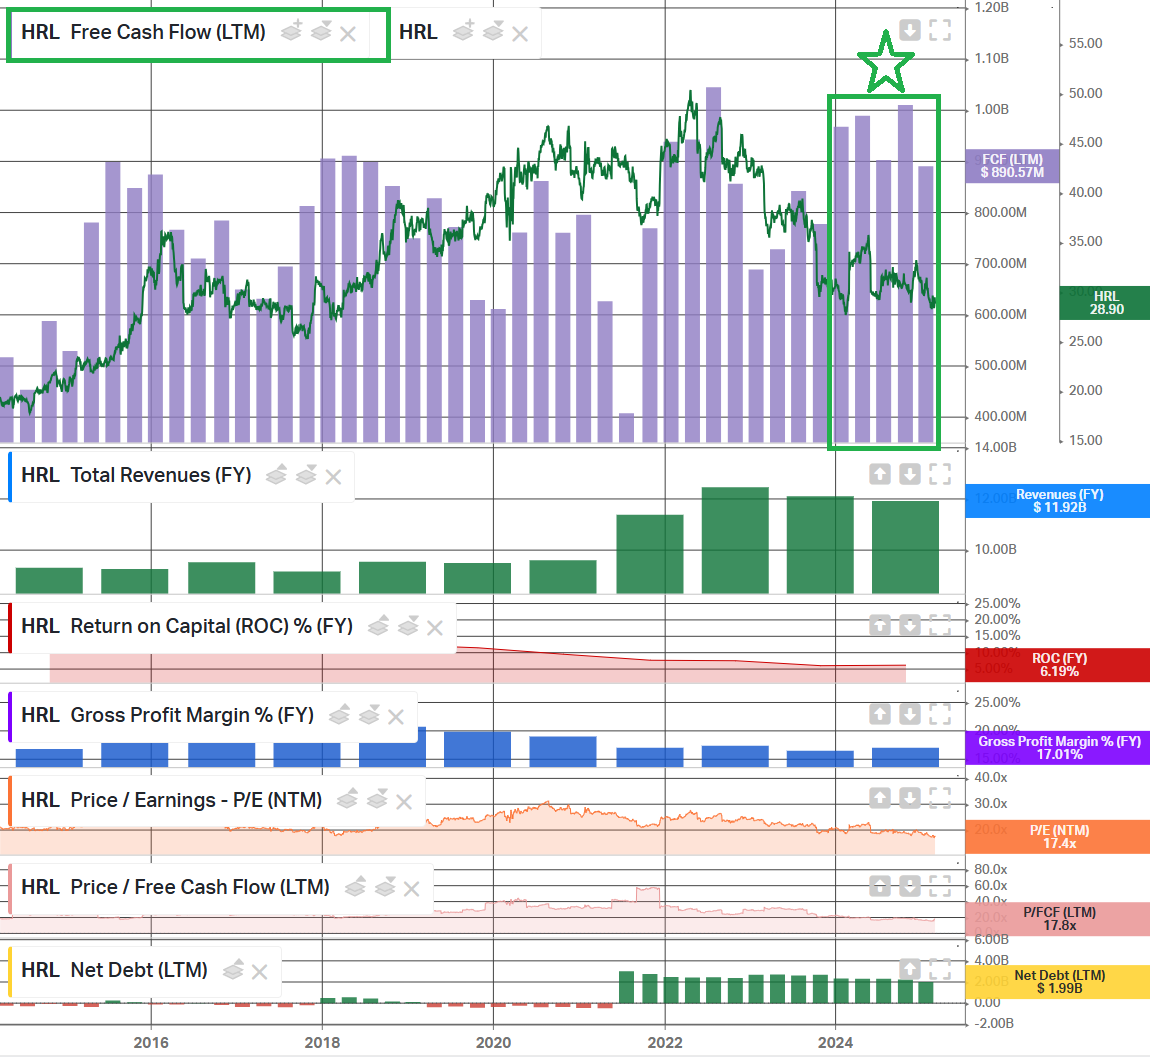
Task: Move Total Revenues series to pane below
Action: click(x=307, y=475)
